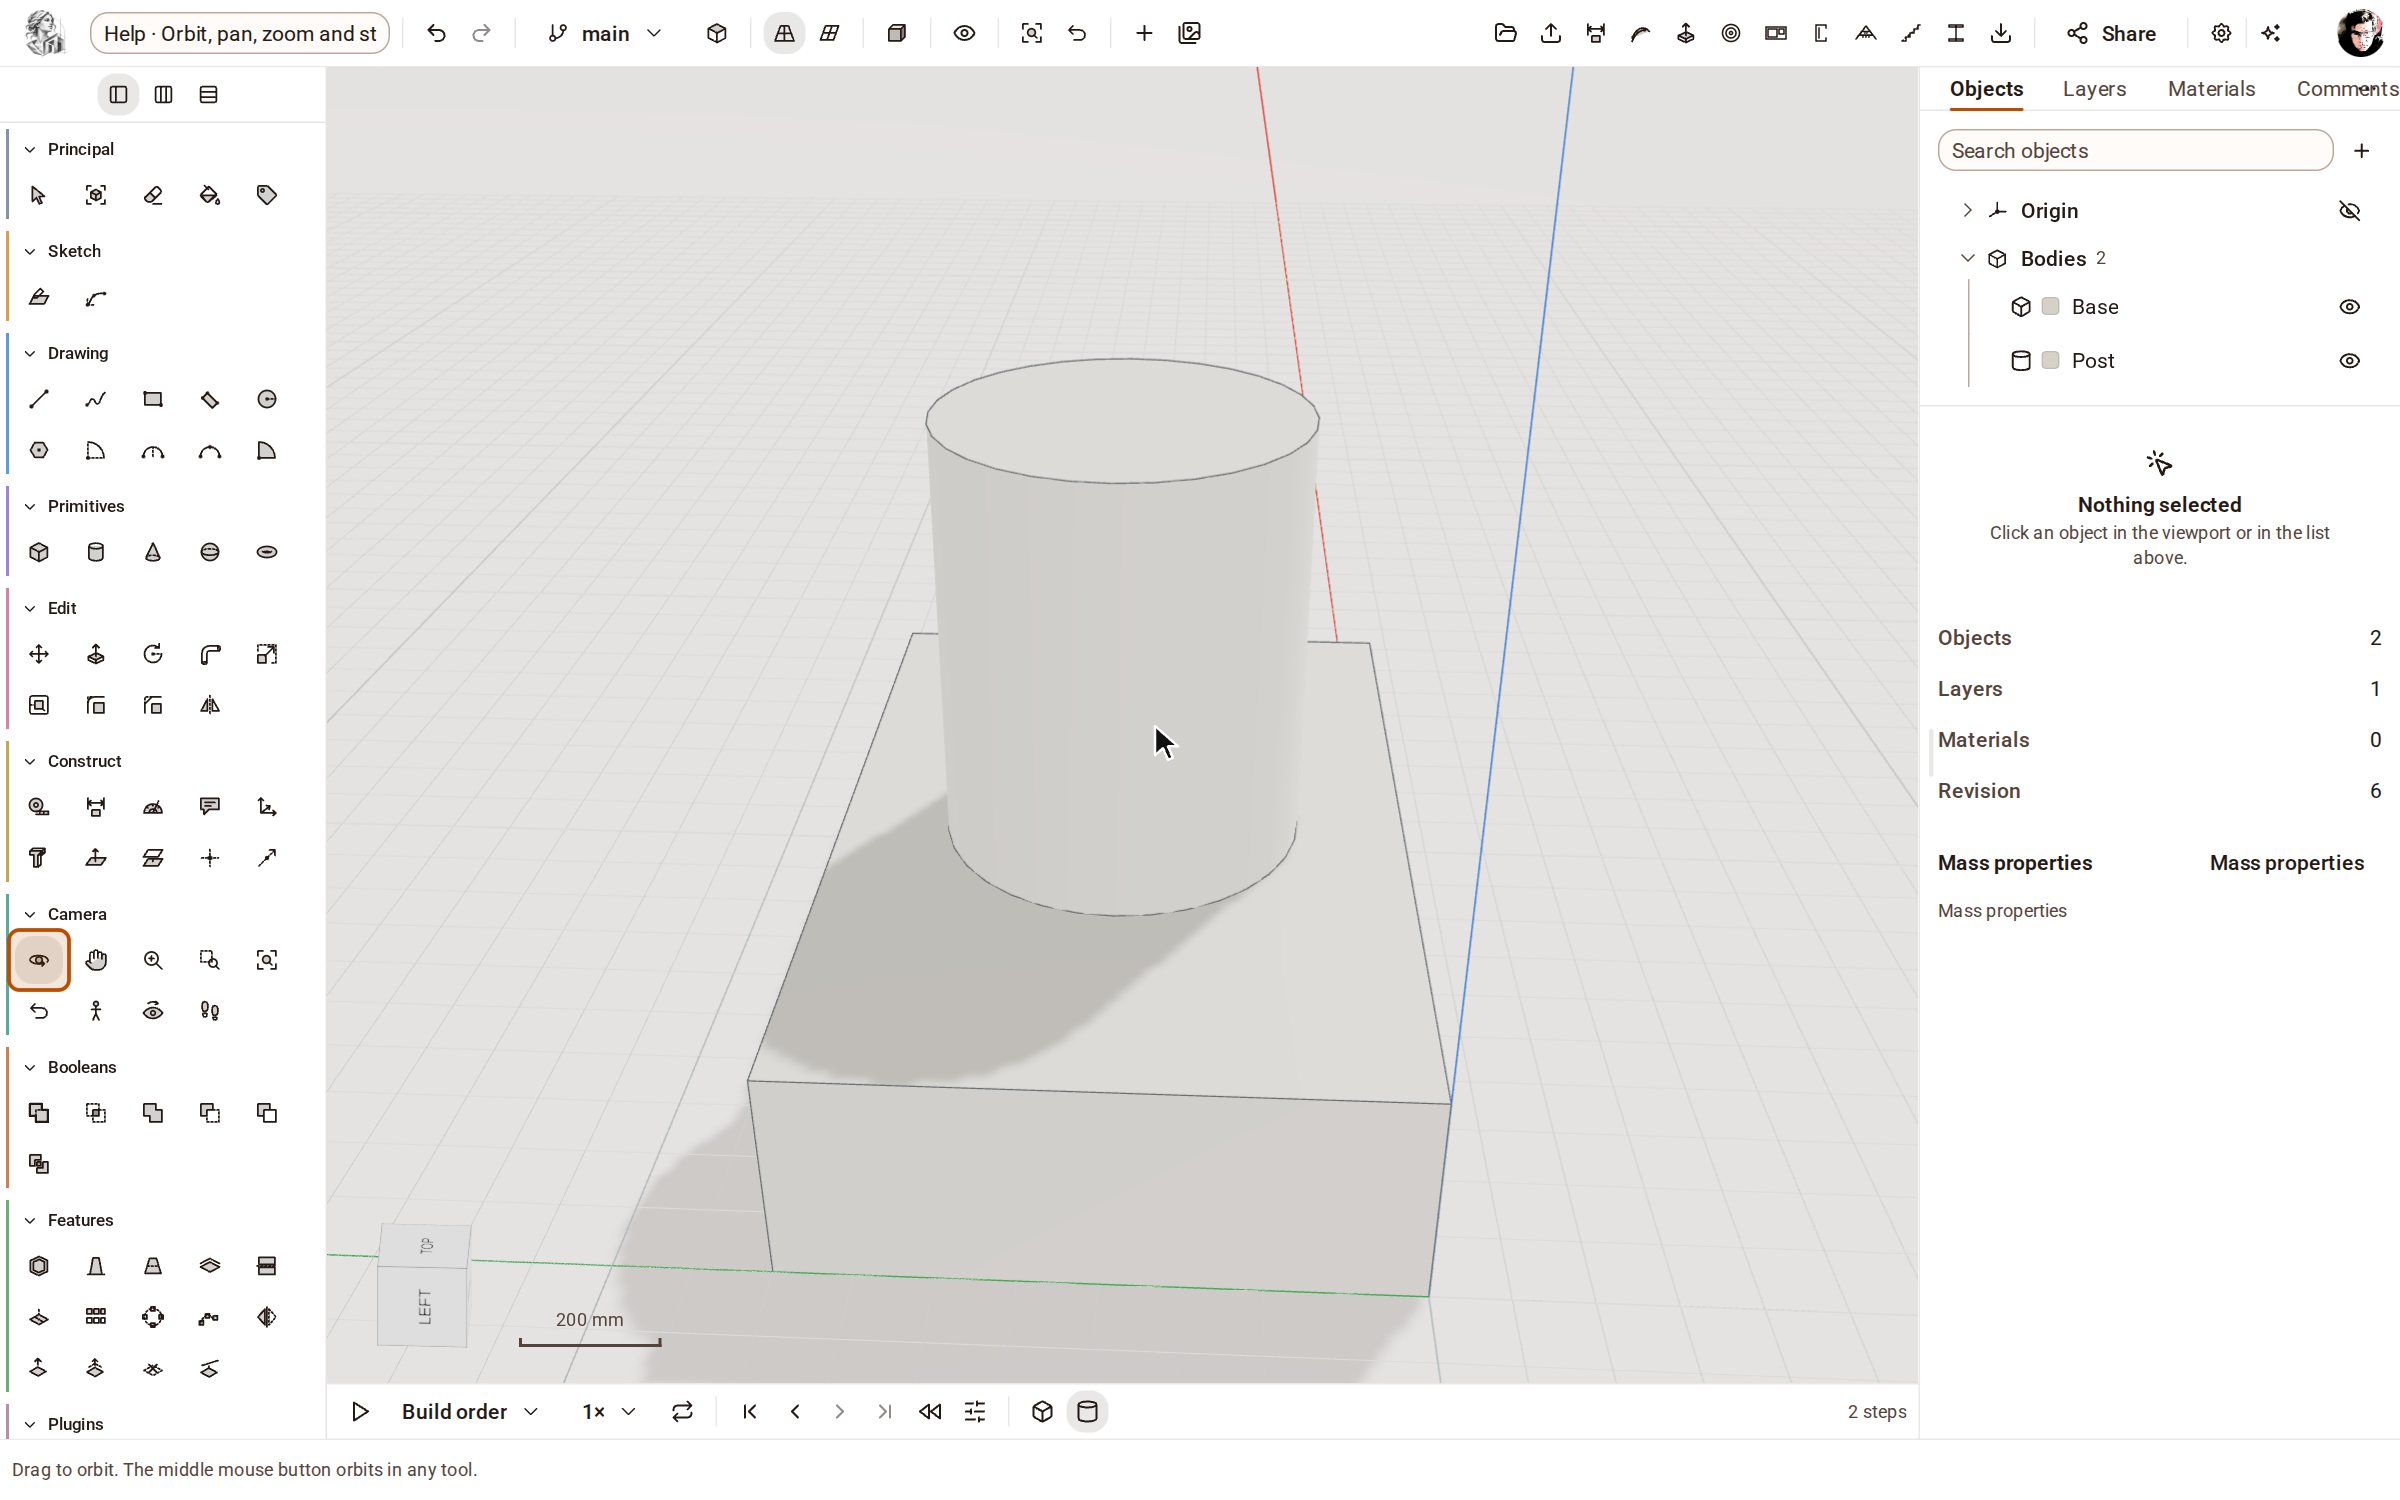Toggle perspective view in top toolbar

click(x=784, y=33)
